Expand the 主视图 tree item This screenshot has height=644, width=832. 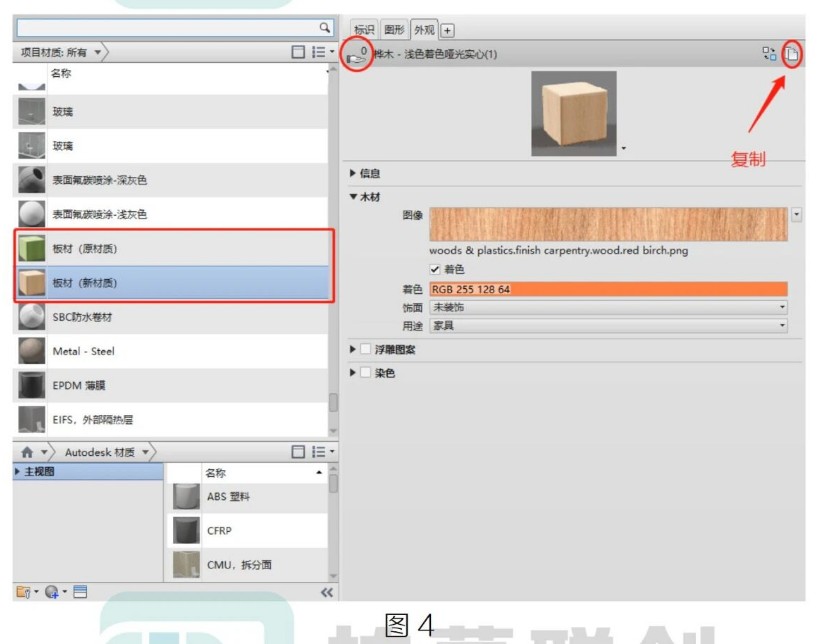click(x=18, y=471)
